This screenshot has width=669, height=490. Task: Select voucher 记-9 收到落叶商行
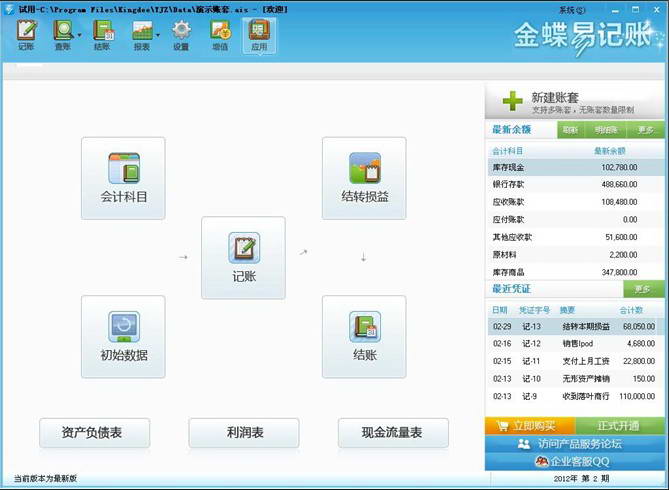(576, 396)
